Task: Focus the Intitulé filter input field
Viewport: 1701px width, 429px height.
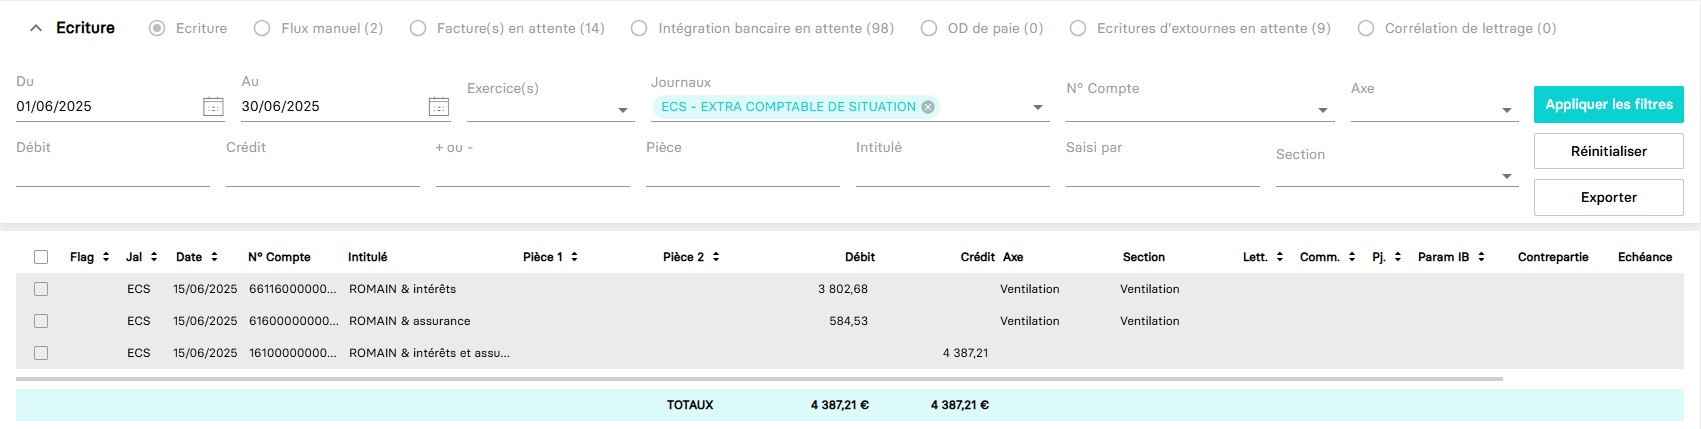Action: pyautogui.click(x=952, y=174)
